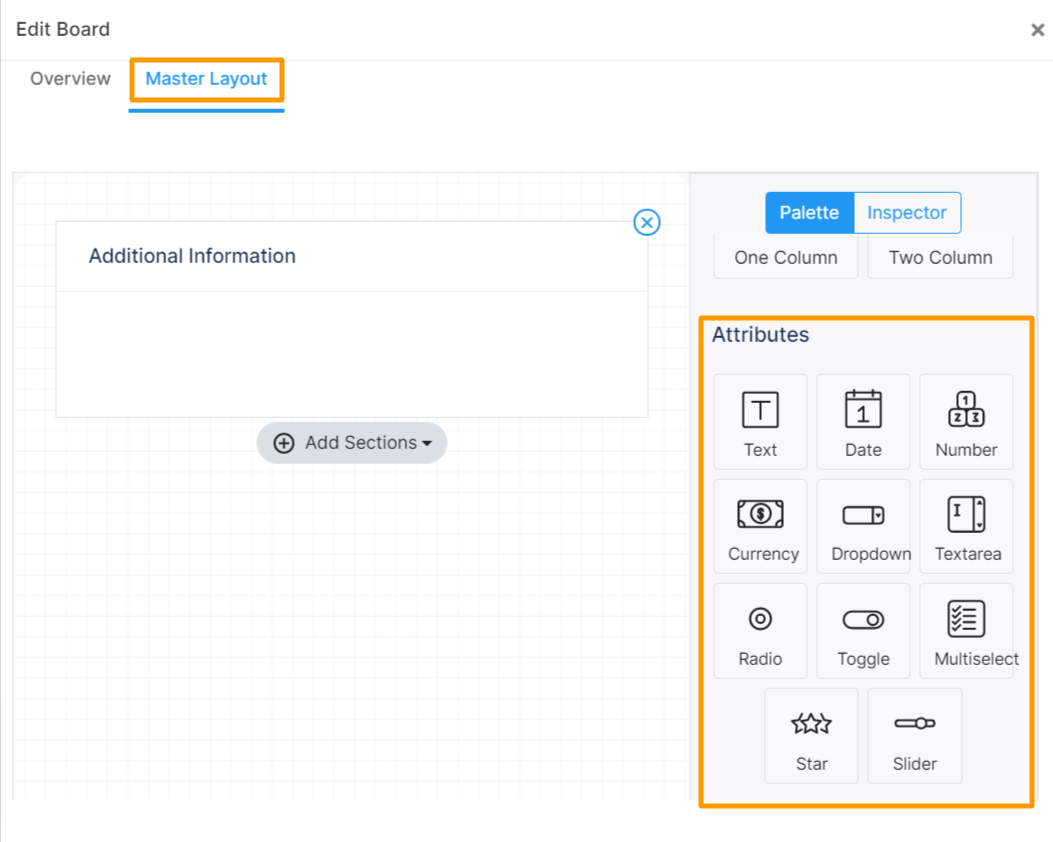Select the Two Column layout
The width and height of the screenshot is (1053, 842).
pyautogui.click(x=939, y=257)
